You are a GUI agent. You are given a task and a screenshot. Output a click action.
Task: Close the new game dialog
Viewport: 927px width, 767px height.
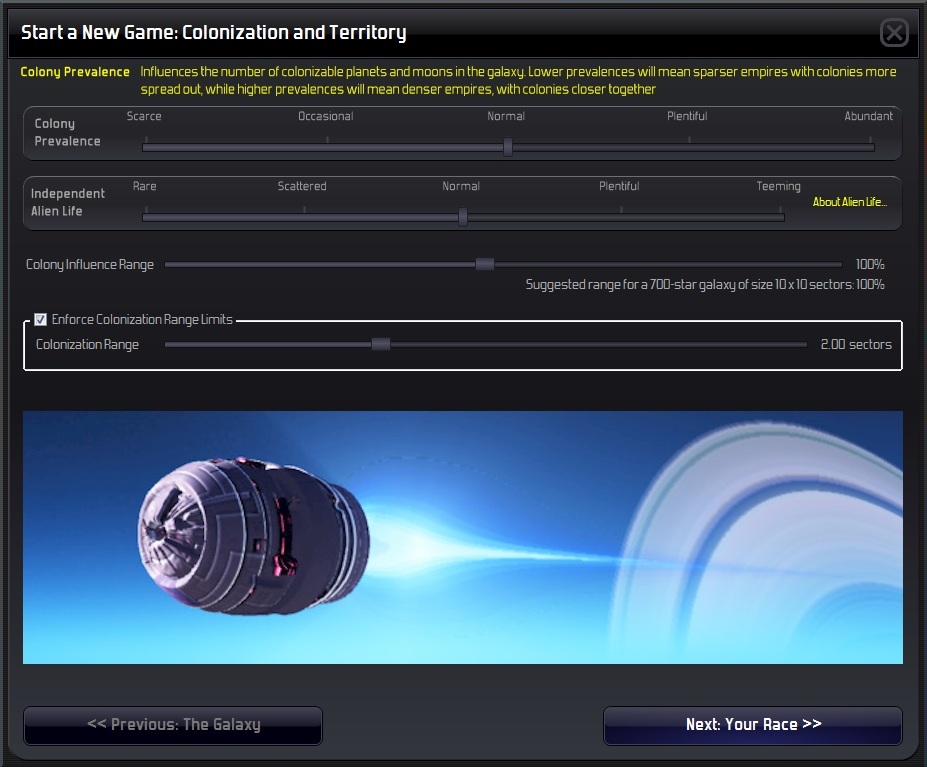click(894, 32)
